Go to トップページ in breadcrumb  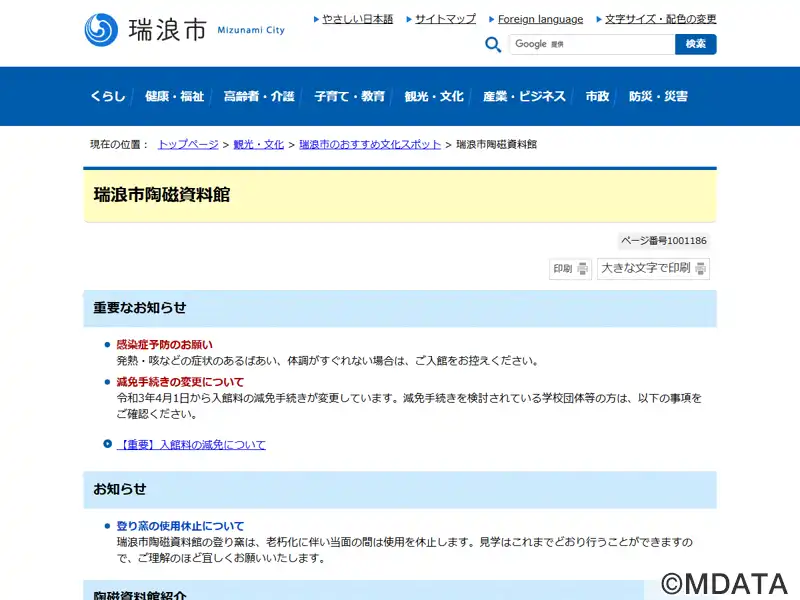coord(187,145)
